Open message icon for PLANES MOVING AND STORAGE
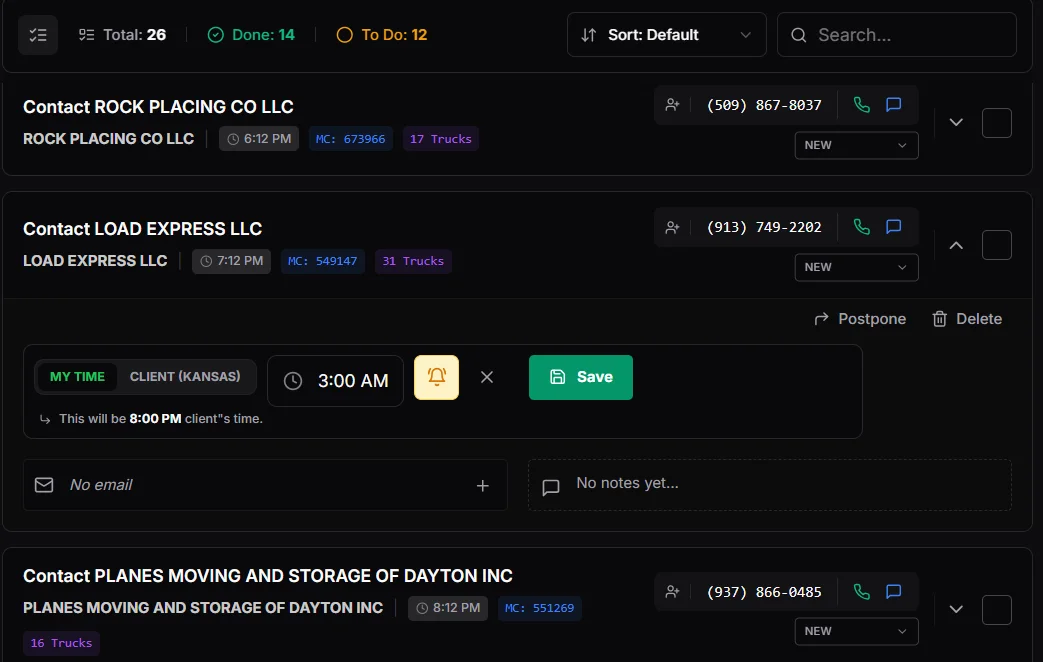 pos(893,591)
